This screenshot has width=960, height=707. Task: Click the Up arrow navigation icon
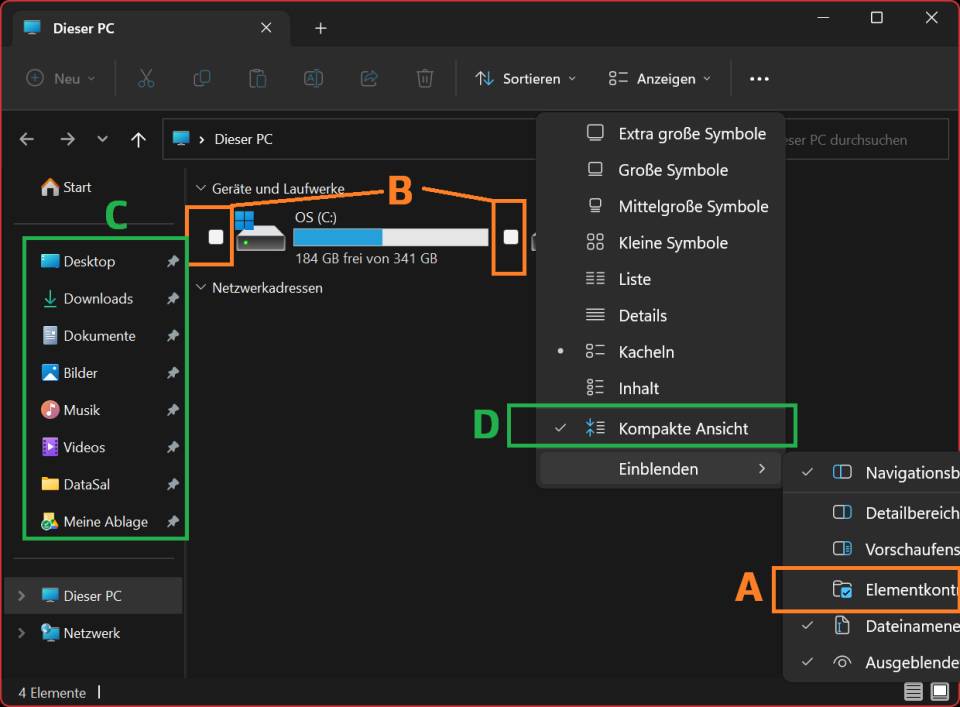(138, 140)
